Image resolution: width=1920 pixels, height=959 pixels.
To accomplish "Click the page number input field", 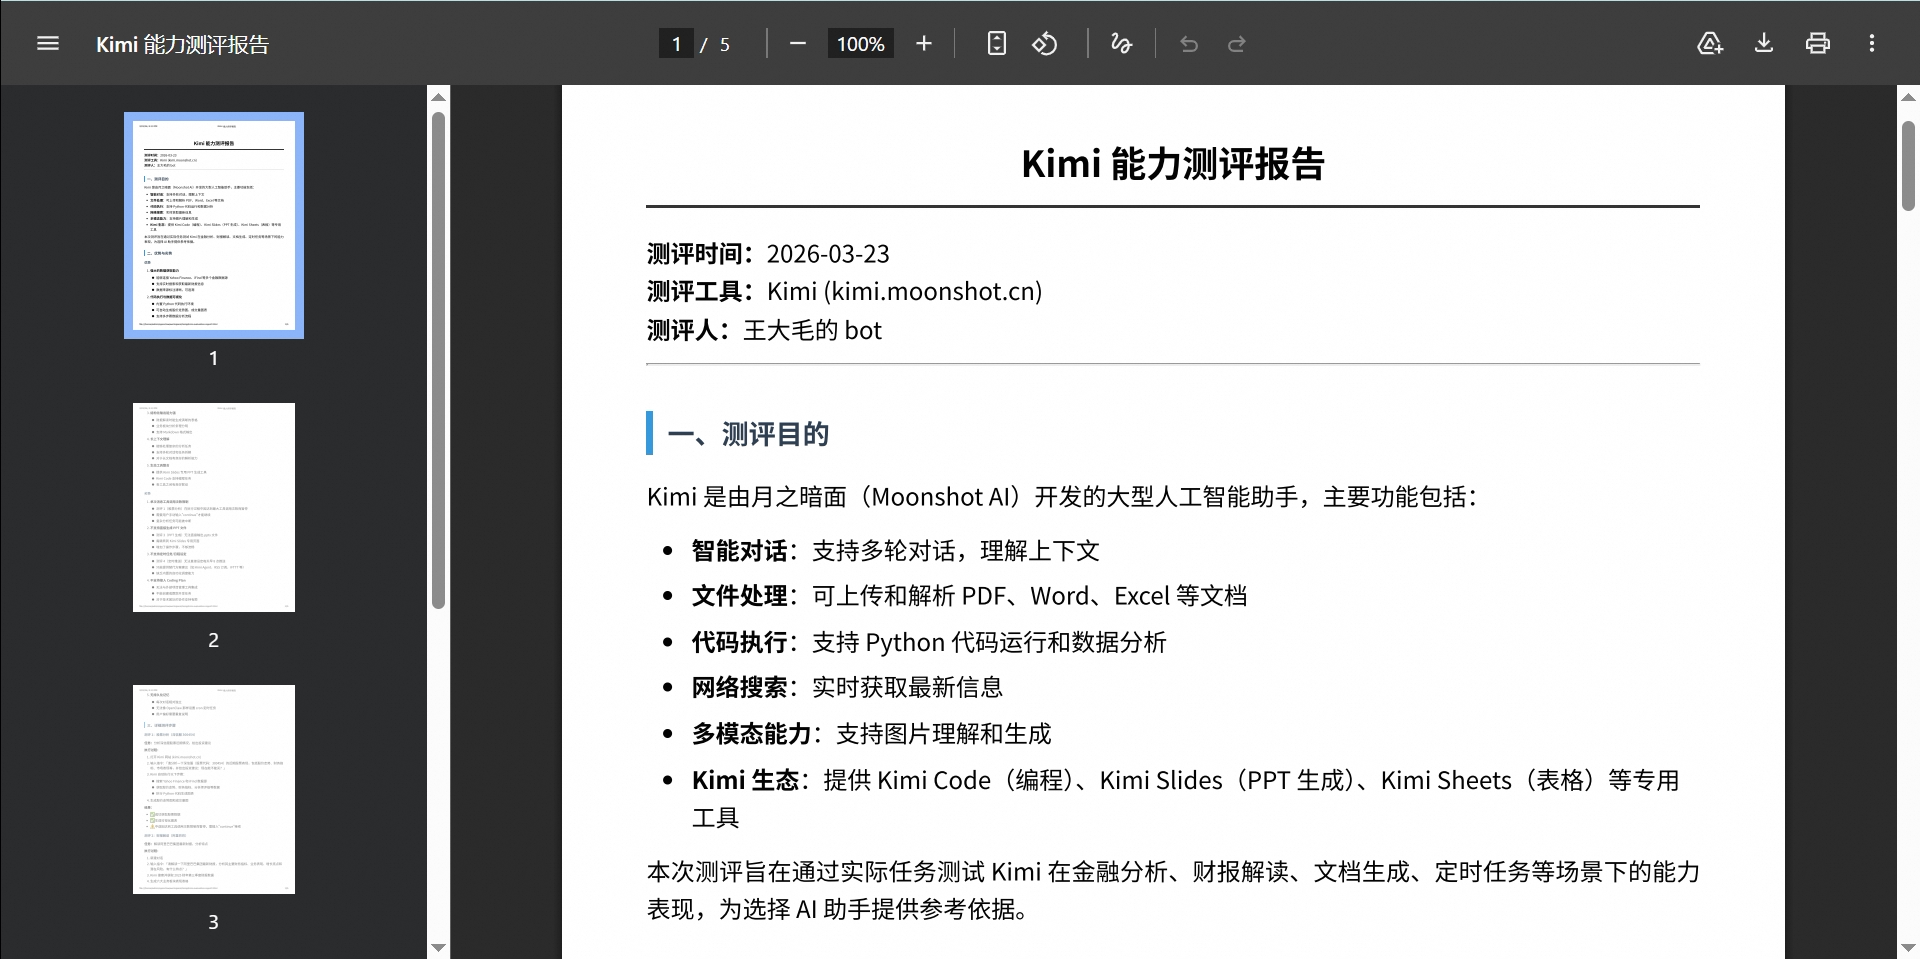I will (x=676, y=44).
